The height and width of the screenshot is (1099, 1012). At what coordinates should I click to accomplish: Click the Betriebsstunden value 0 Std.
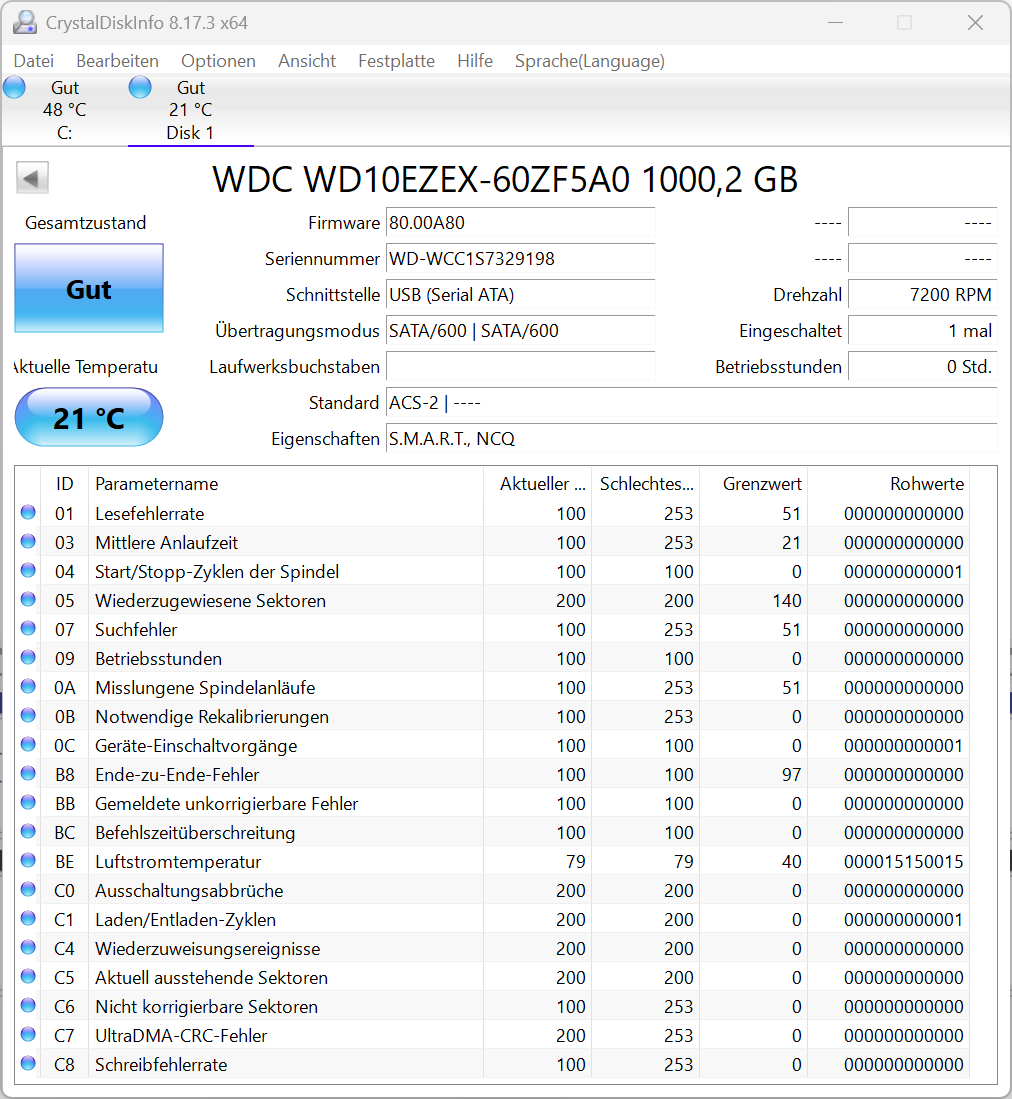pyautogui.click(x=923, y=367)
